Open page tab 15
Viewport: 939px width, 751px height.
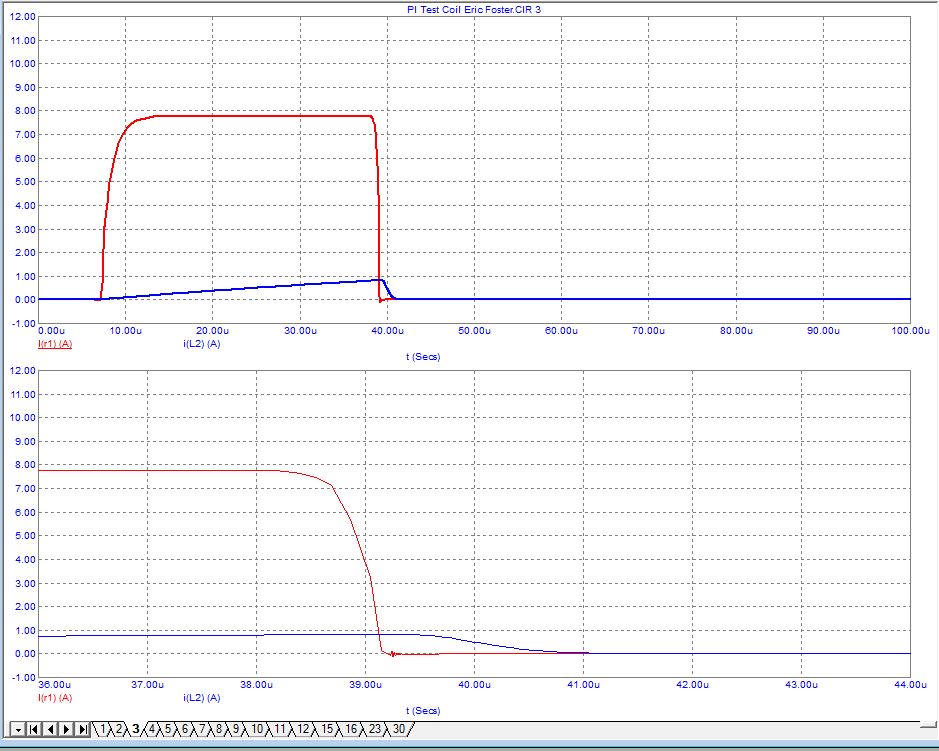(327, 729)
